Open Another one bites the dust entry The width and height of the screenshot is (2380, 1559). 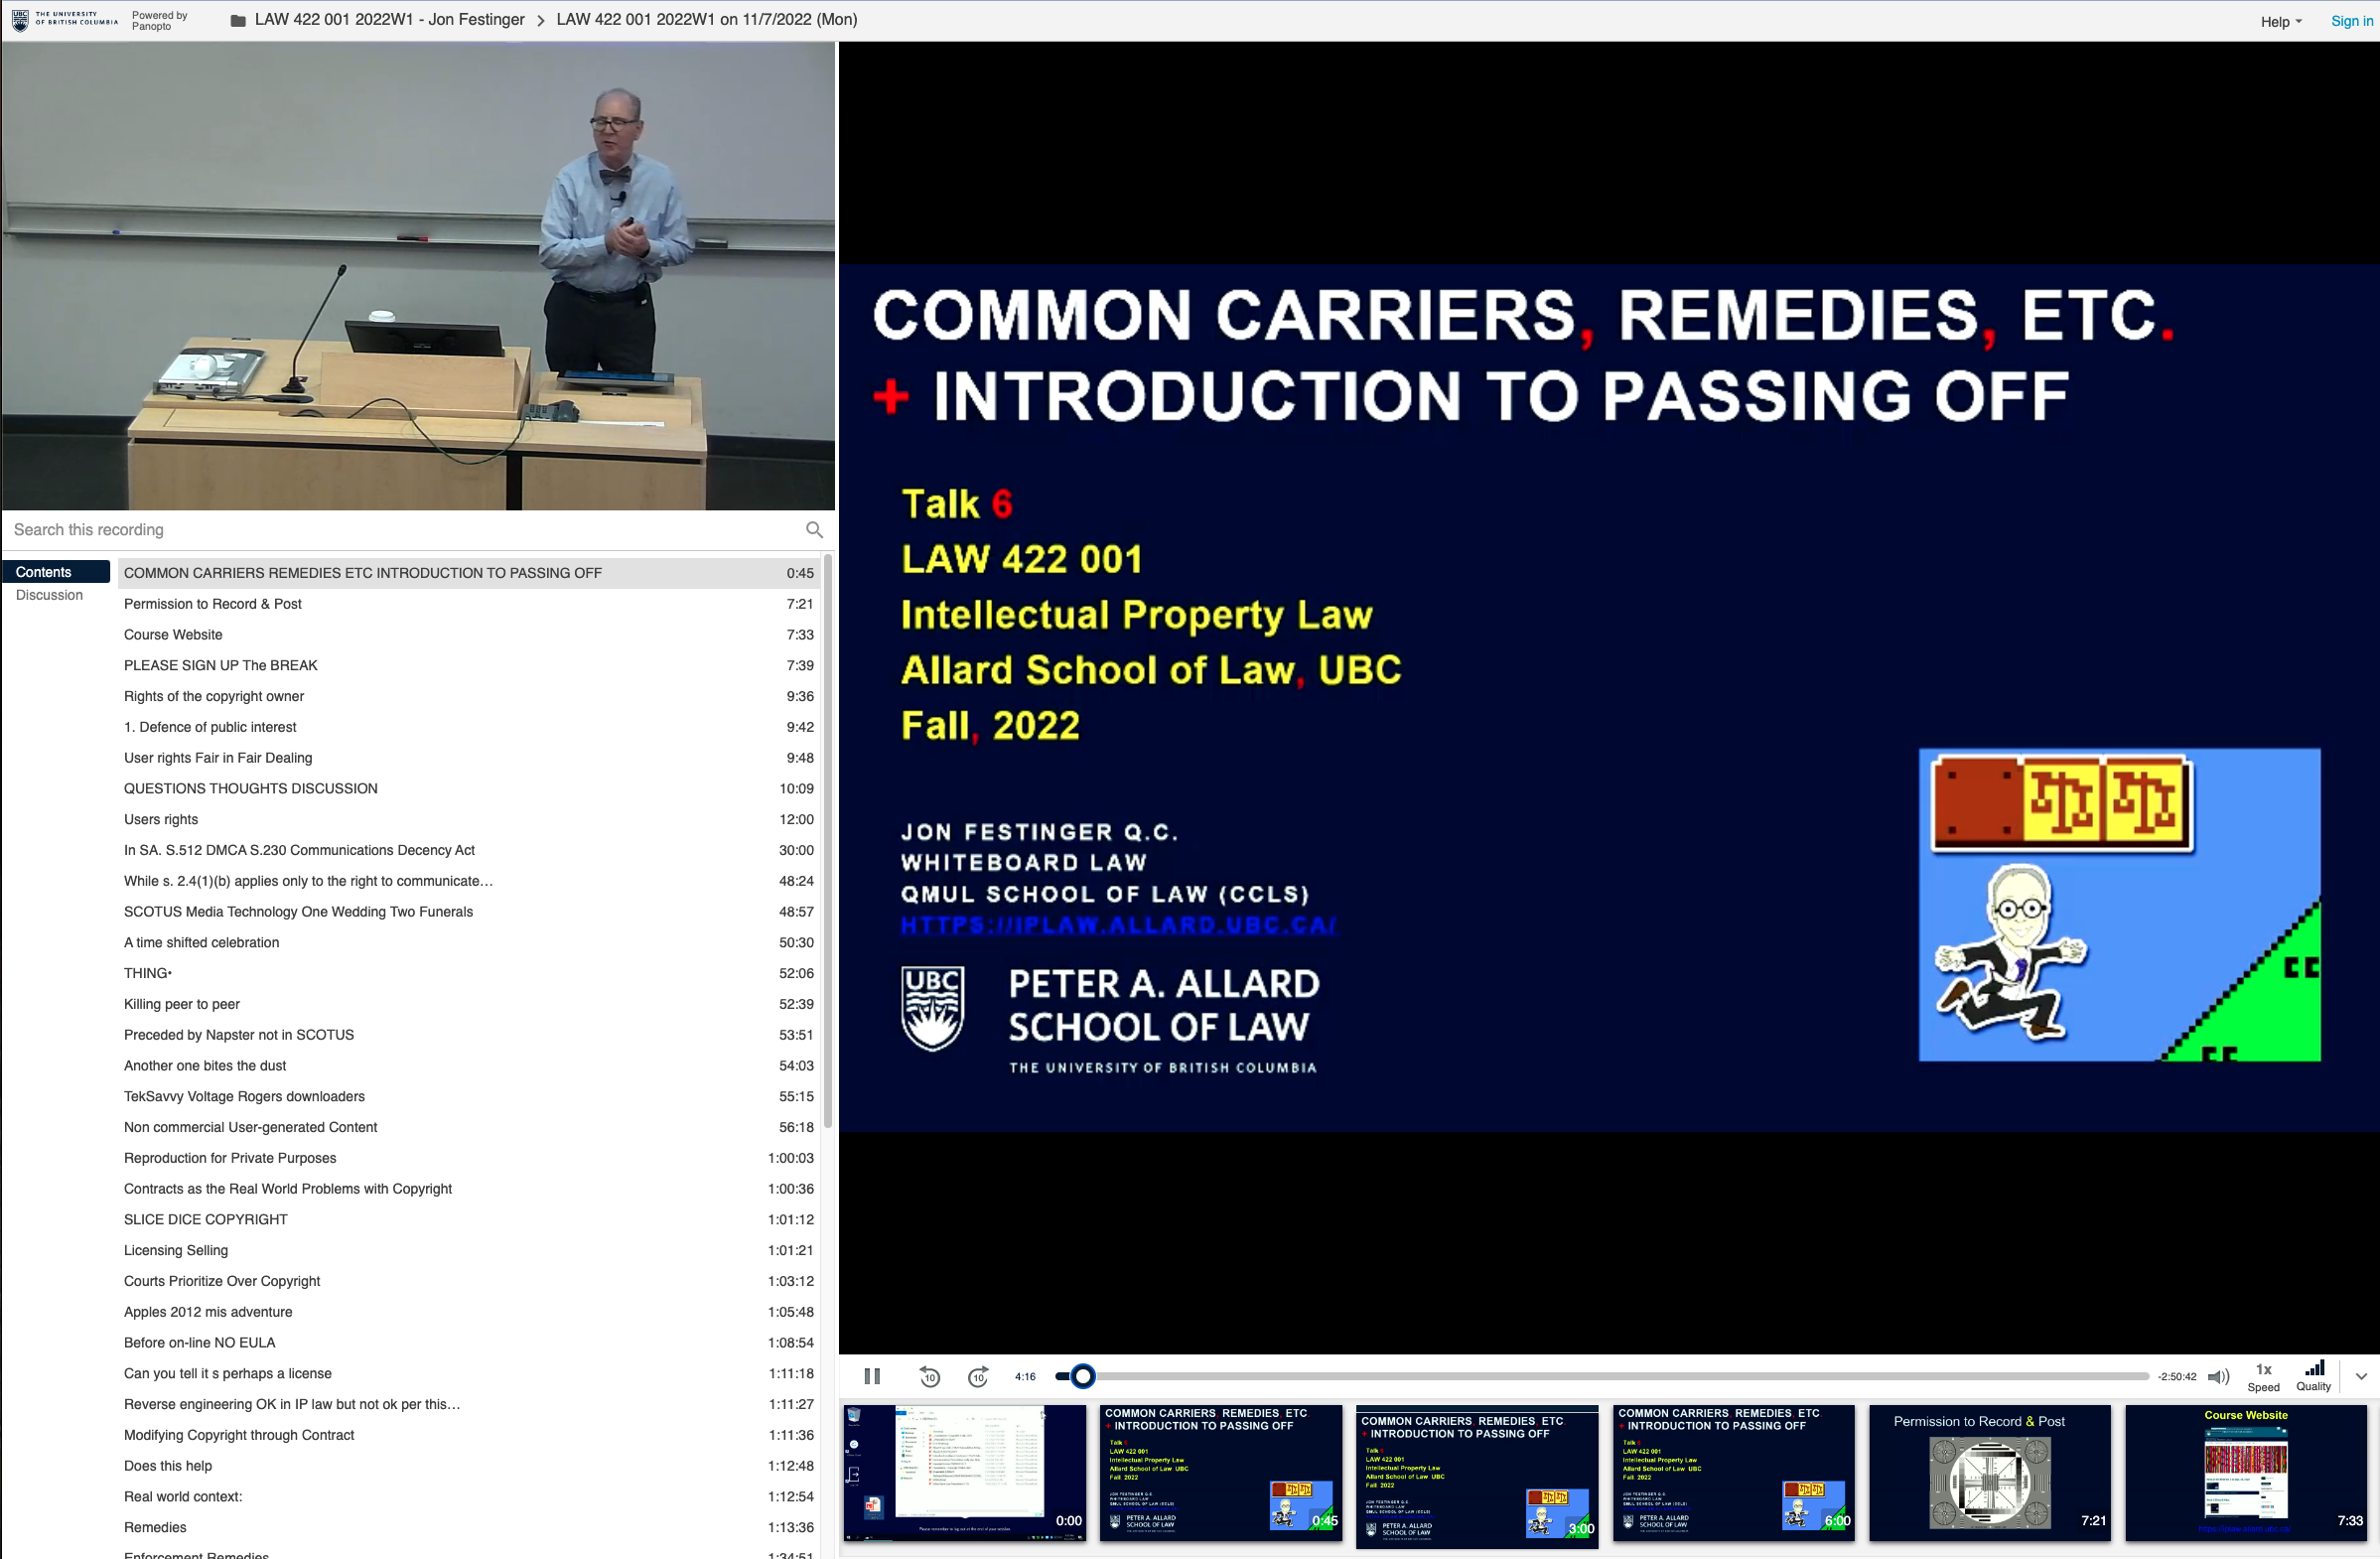click(x=469, y=1066)
